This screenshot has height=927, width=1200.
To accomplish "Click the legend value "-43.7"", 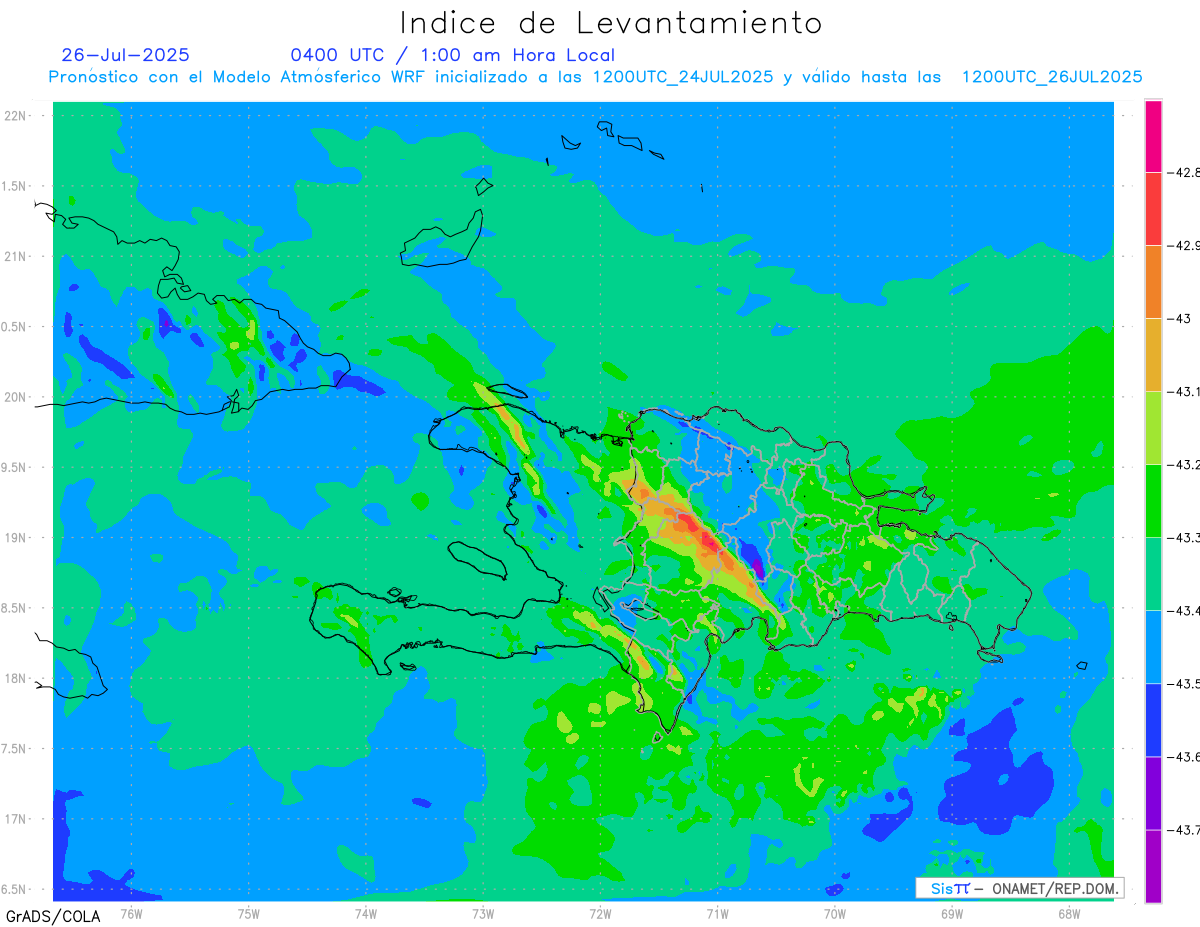I will click(1184, 830).
